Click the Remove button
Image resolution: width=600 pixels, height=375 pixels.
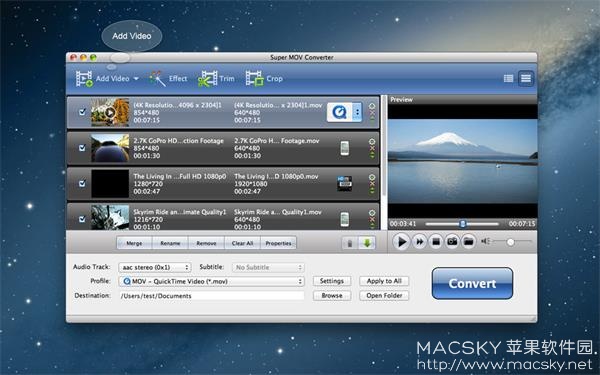(206, 243)
